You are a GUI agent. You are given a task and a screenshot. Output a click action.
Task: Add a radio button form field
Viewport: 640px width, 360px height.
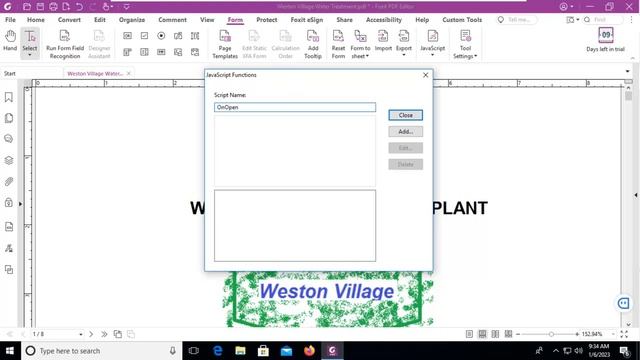coord(161,36)
